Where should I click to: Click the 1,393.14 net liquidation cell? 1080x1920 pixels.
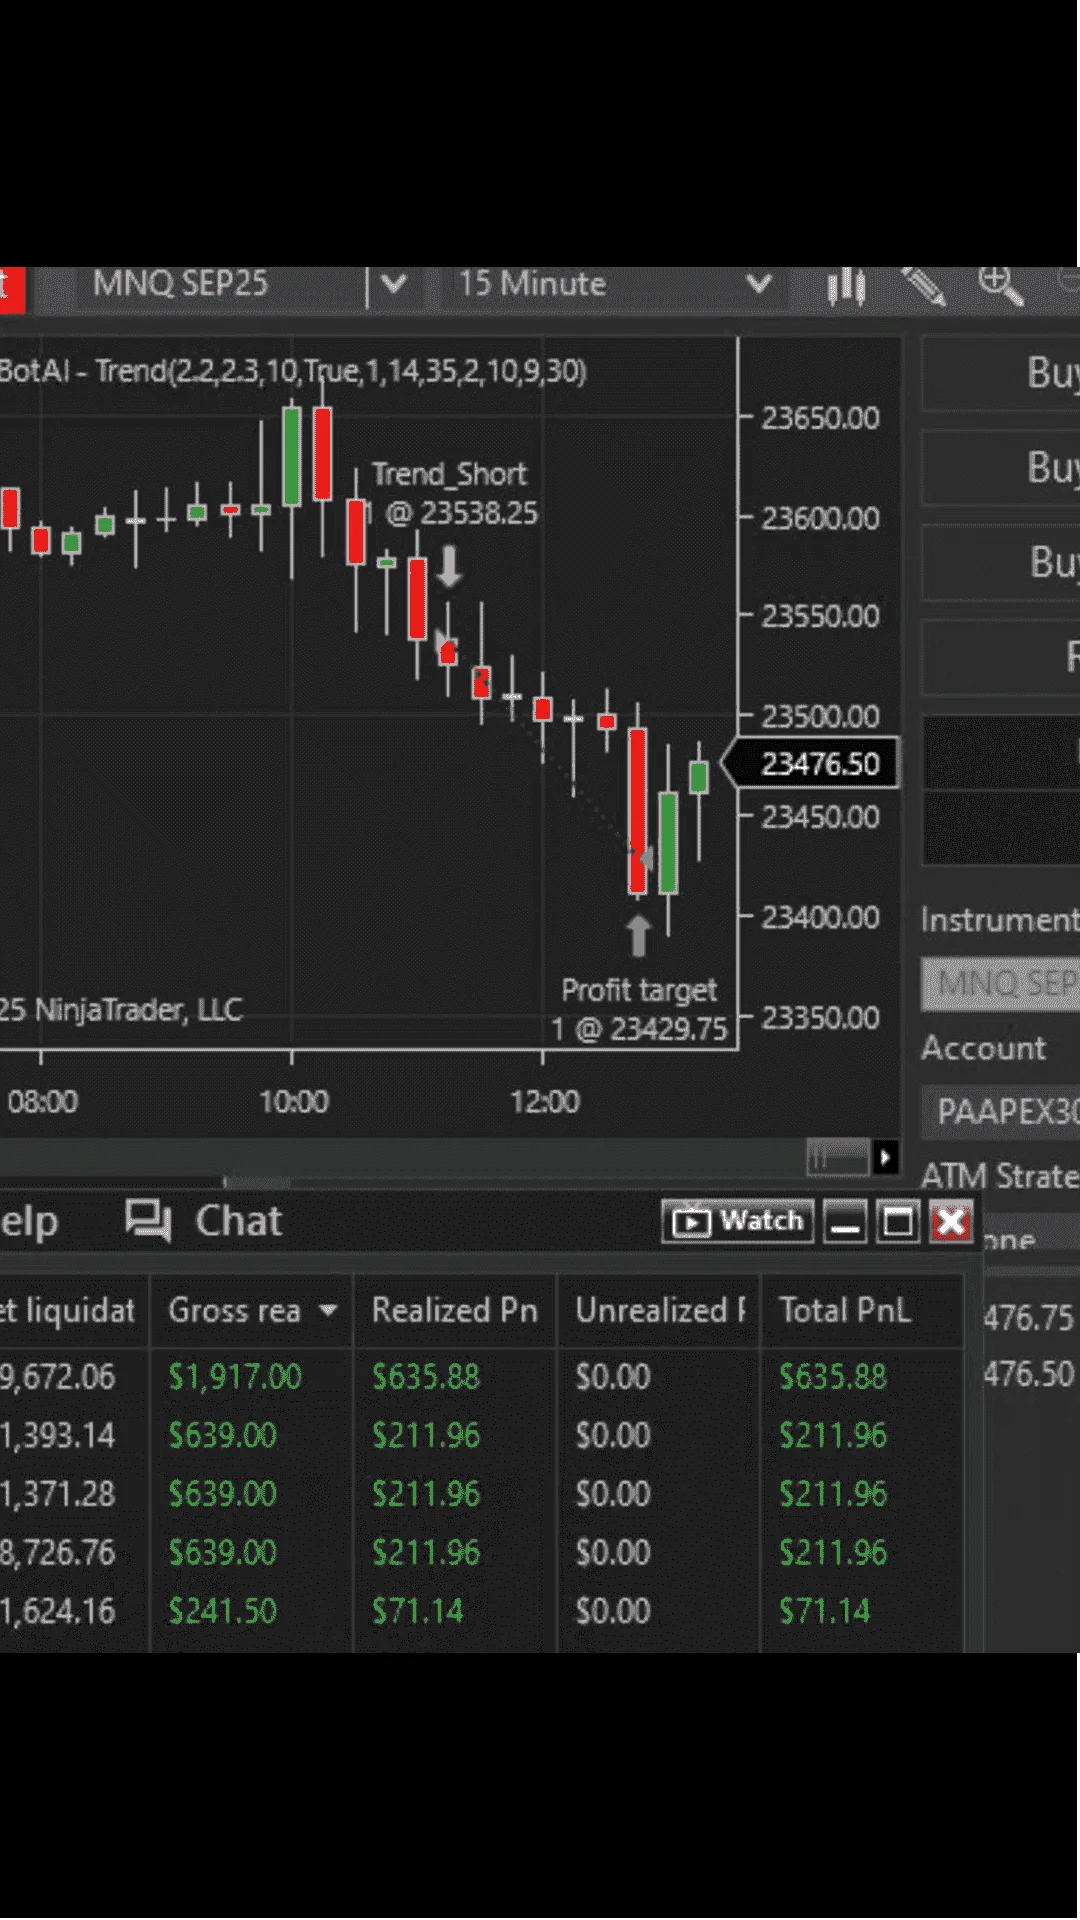coord(58,1436)
